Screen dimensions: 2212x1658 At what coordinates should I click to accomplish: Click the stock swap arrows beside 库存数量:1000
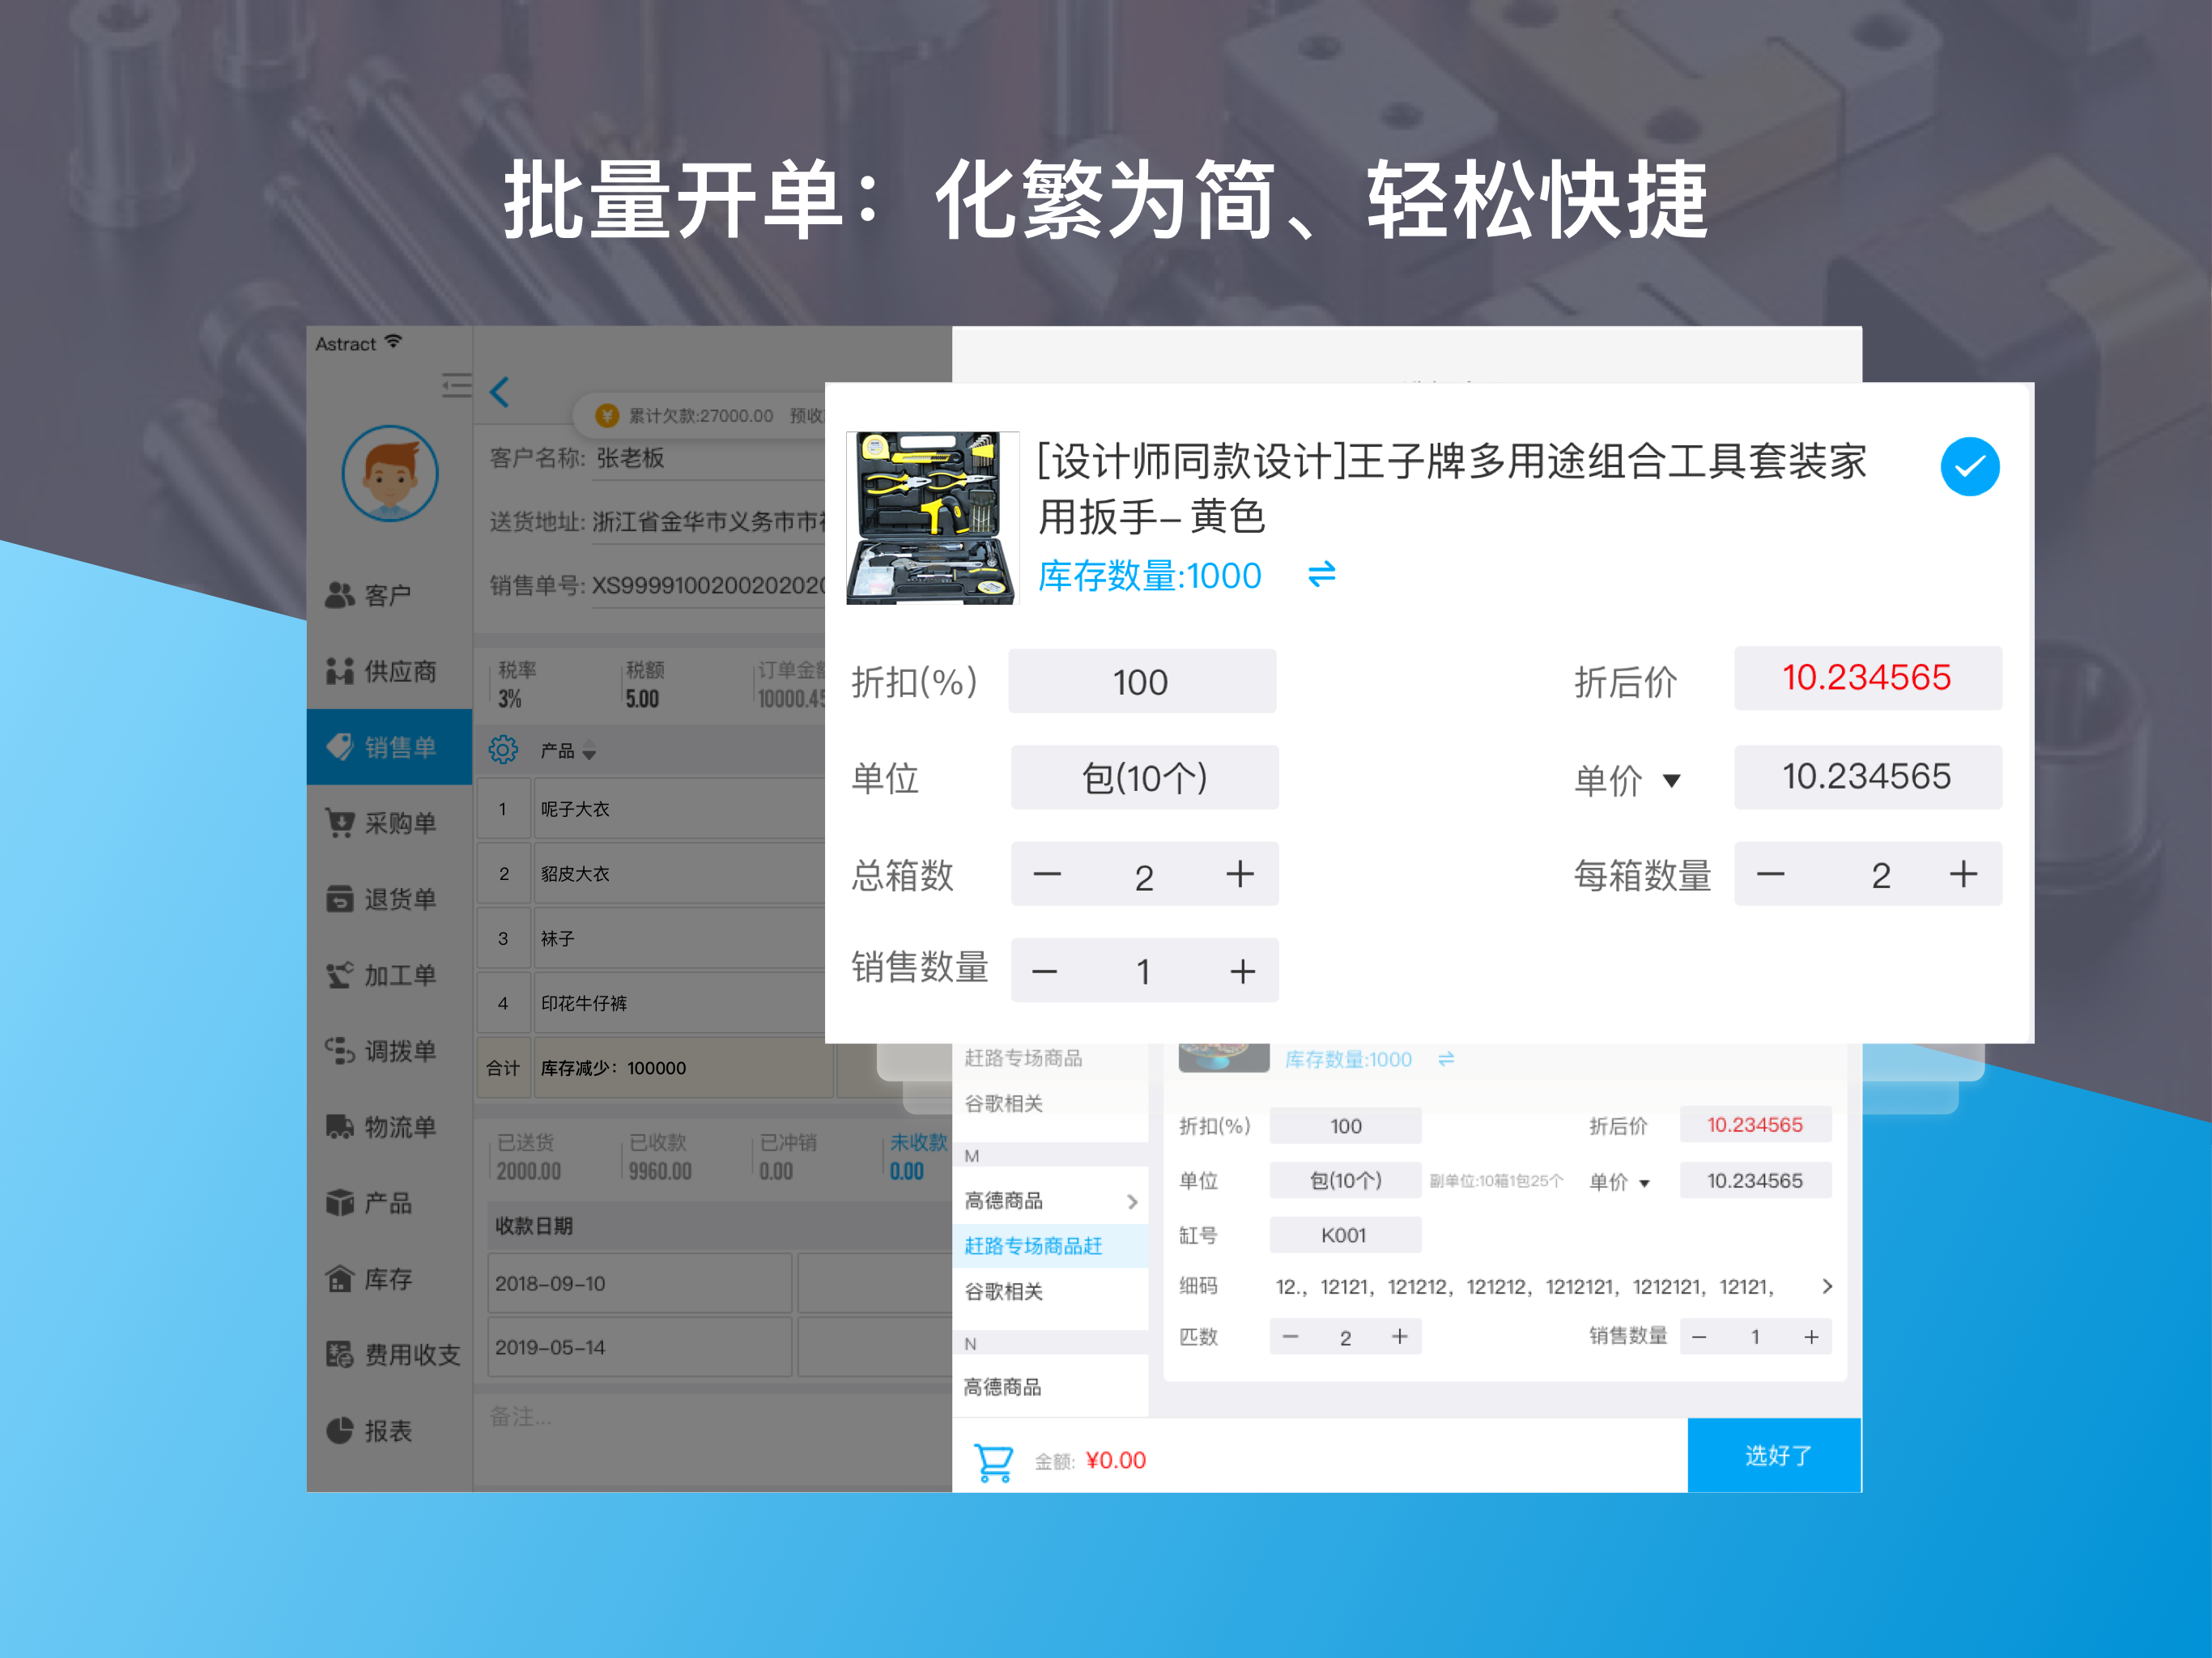1322,575
